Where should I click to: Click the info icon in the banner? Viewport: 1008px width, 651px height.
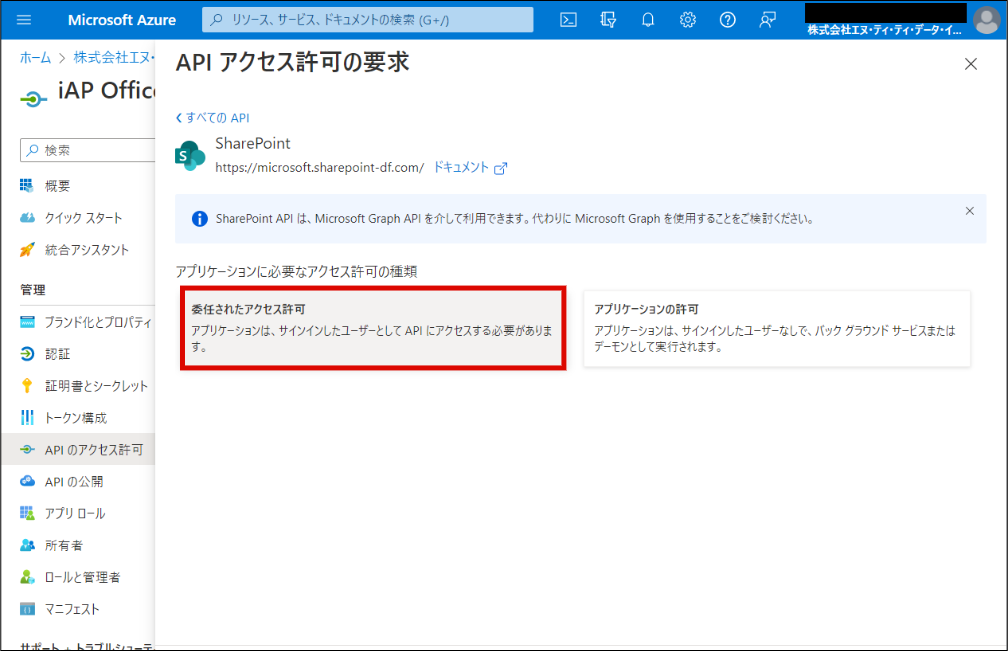tap(200, 219)
